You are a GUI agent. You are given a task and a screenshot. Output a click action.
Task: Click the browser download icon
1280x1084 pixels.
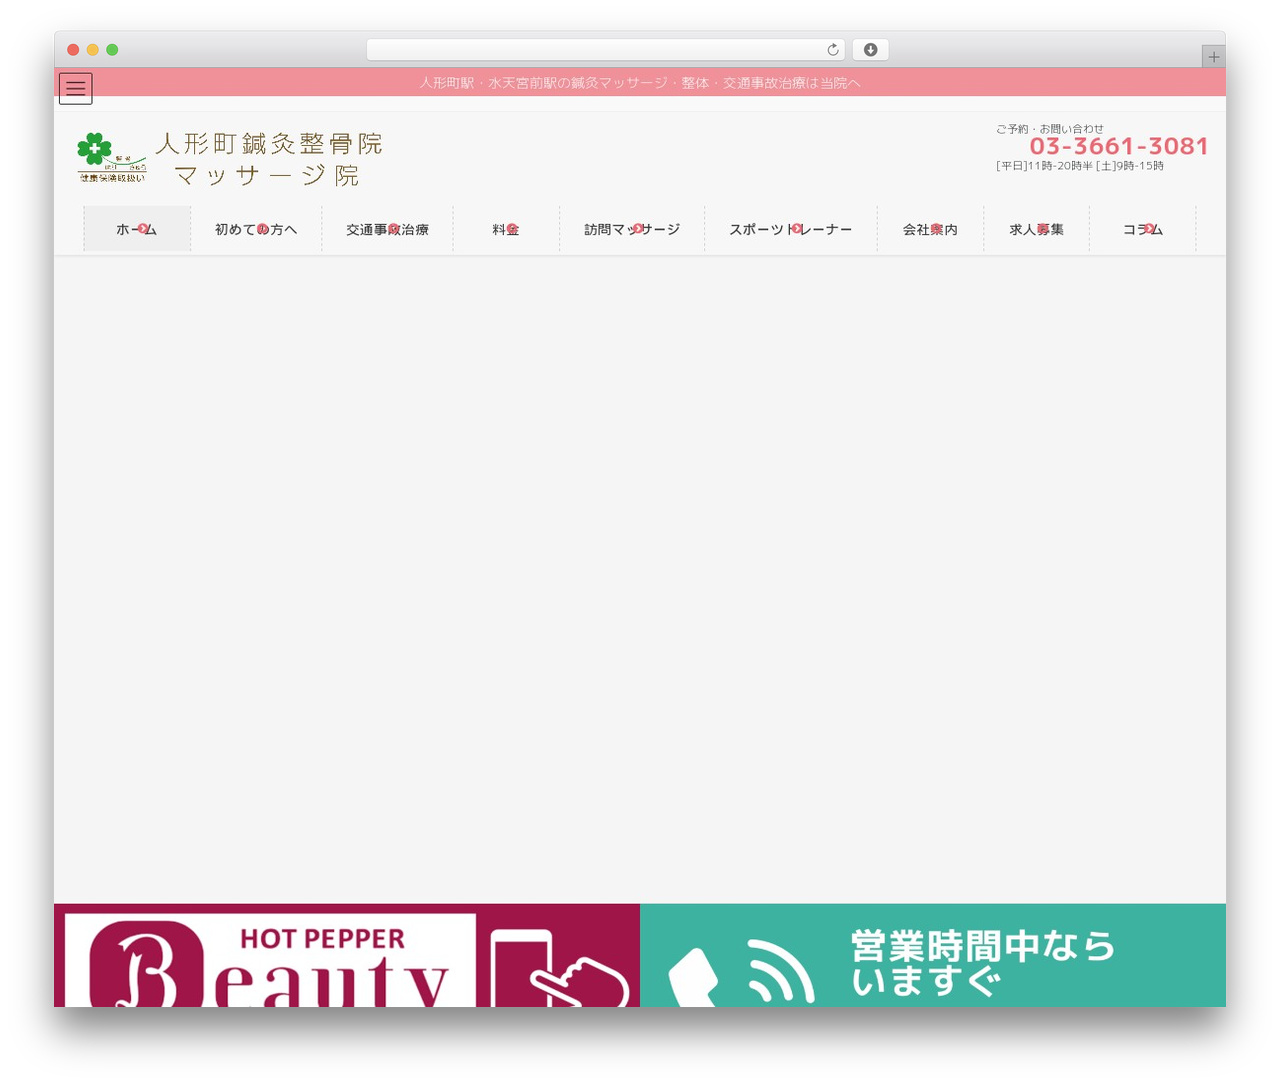pos(870,50)
